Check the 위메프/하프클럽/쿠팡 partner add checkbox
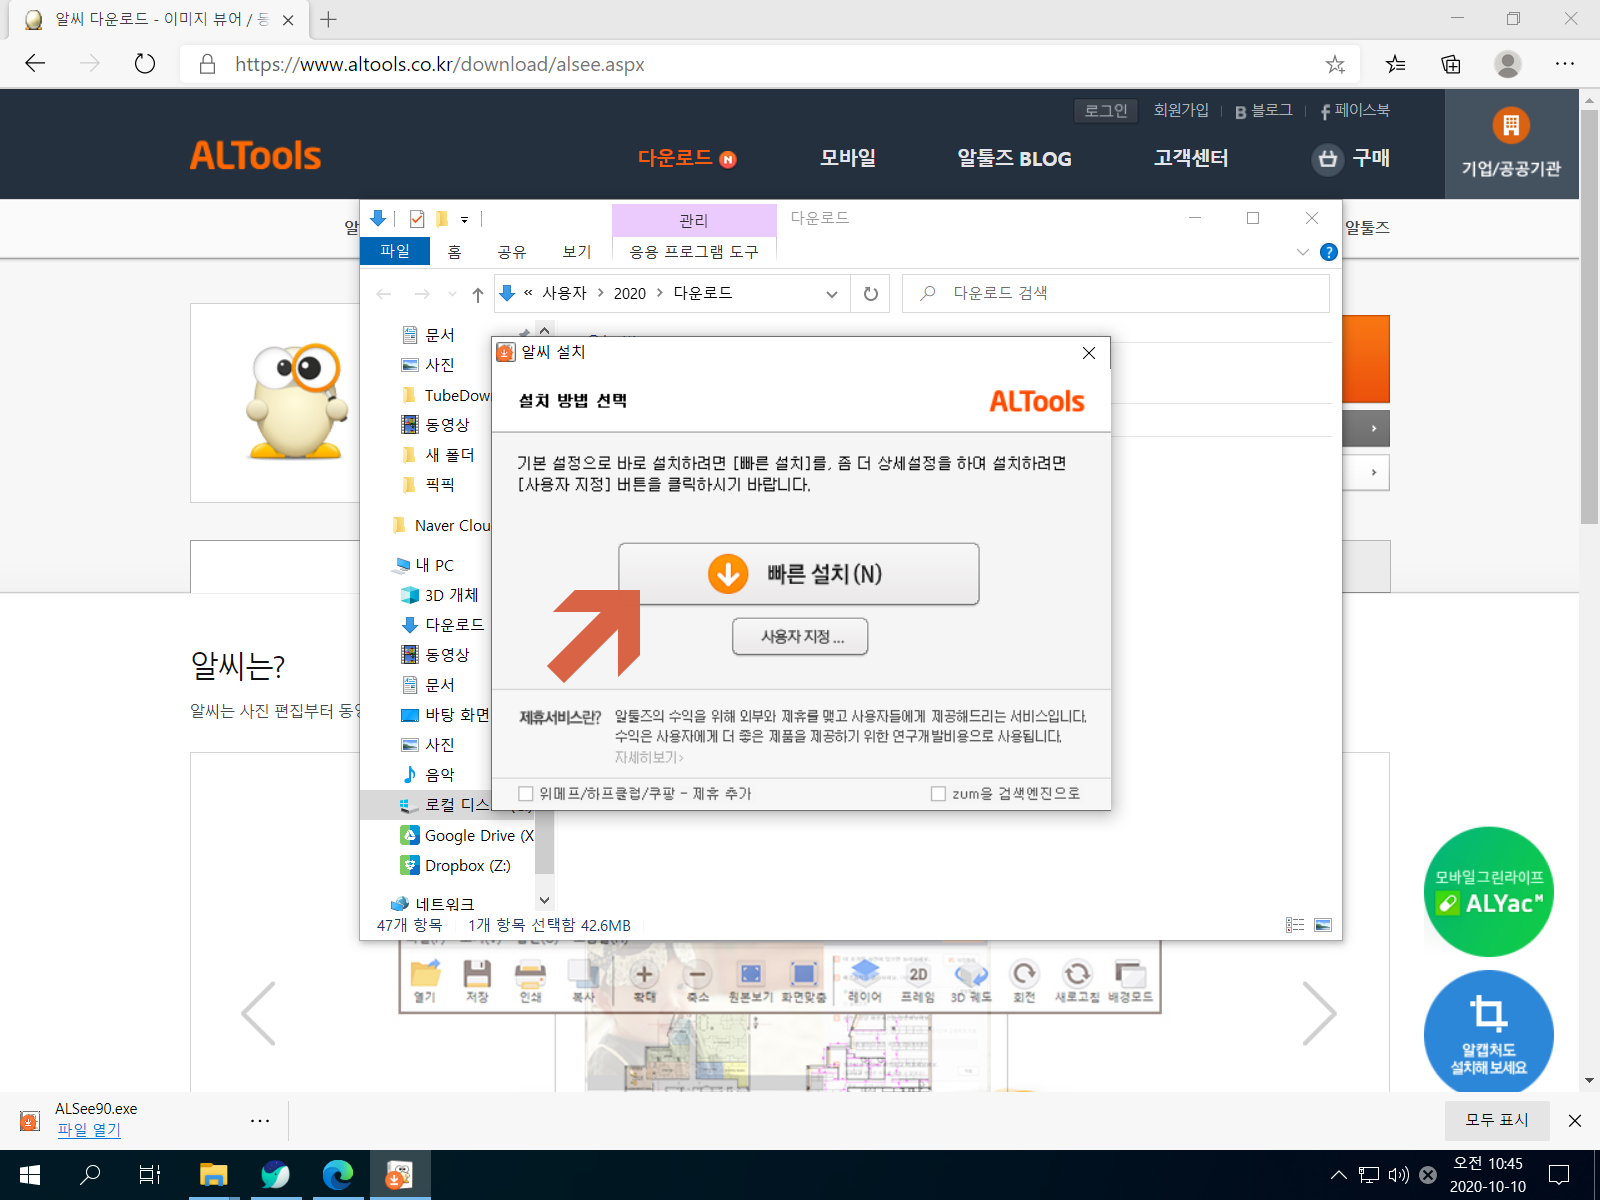Image resolution: width=1600 pixels, height=1200 pixels. pos(526,793)
